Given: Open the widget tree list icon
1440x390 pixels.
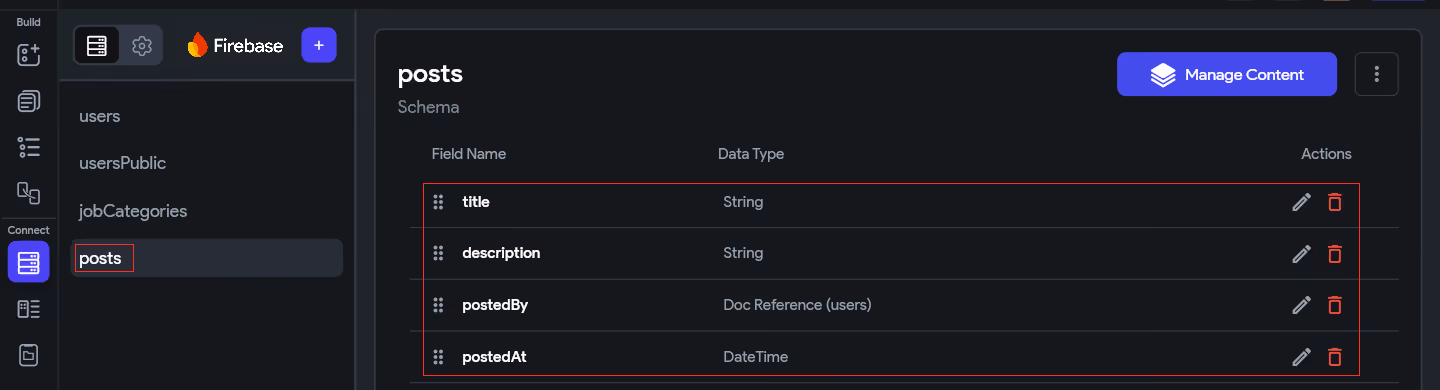Looking at the screenshot, I should pyautogui.click(x=29, y=147).
